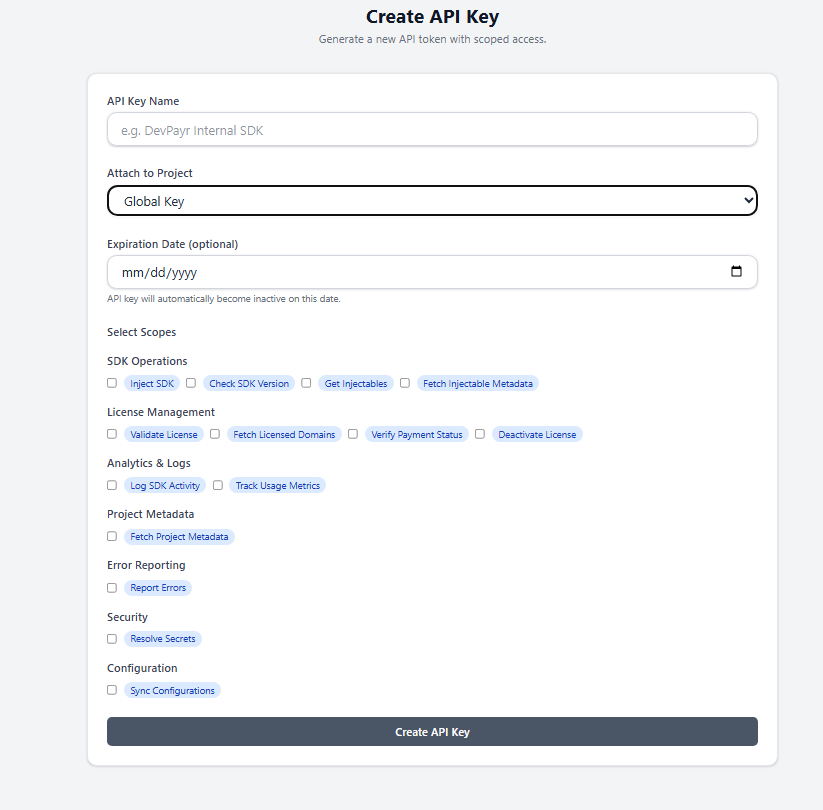Click the Sync Configurations scope label
Screen dimensions: 823x810
coord(172,691)
